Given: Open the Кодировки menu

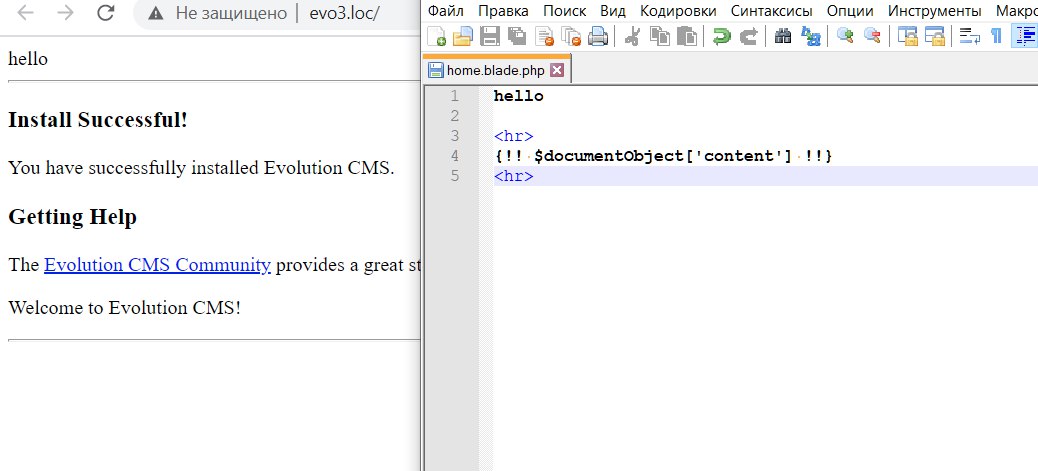Looking at the screenshot, I should 678,11.
